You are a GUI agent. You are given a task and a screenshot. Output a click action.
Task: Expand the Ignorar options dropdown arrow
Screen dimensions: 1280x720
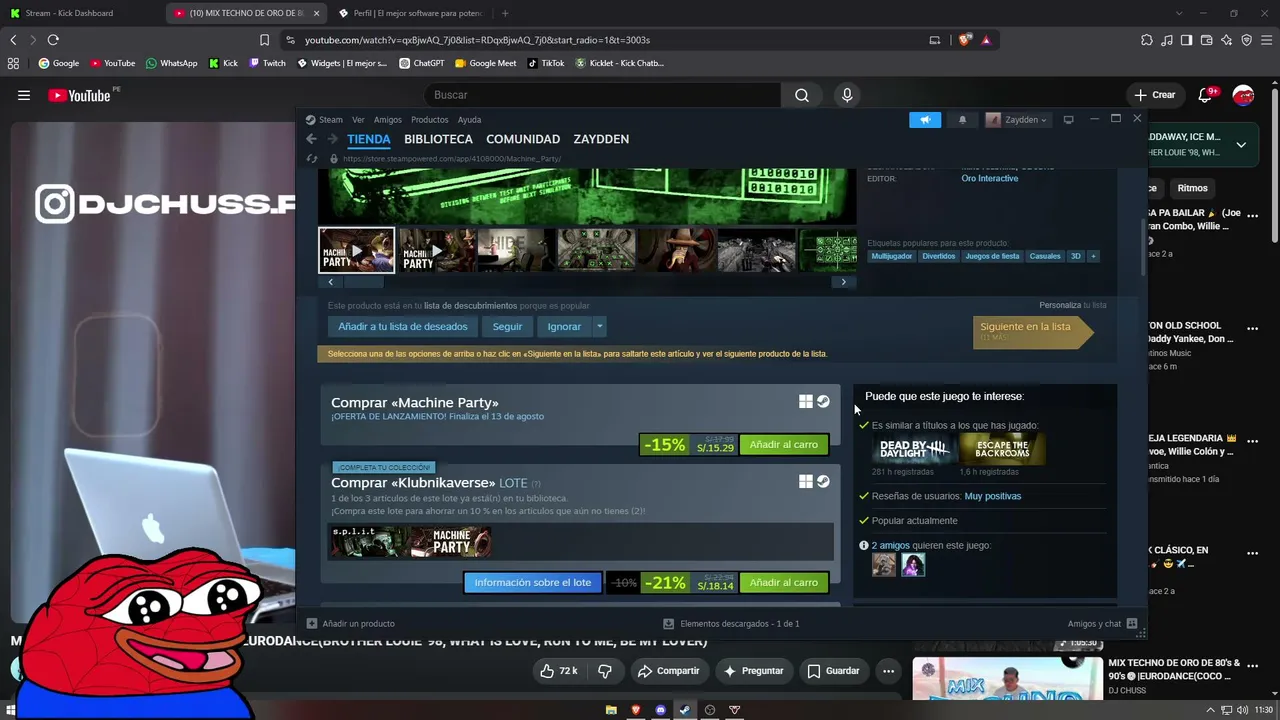pos(599,326)
